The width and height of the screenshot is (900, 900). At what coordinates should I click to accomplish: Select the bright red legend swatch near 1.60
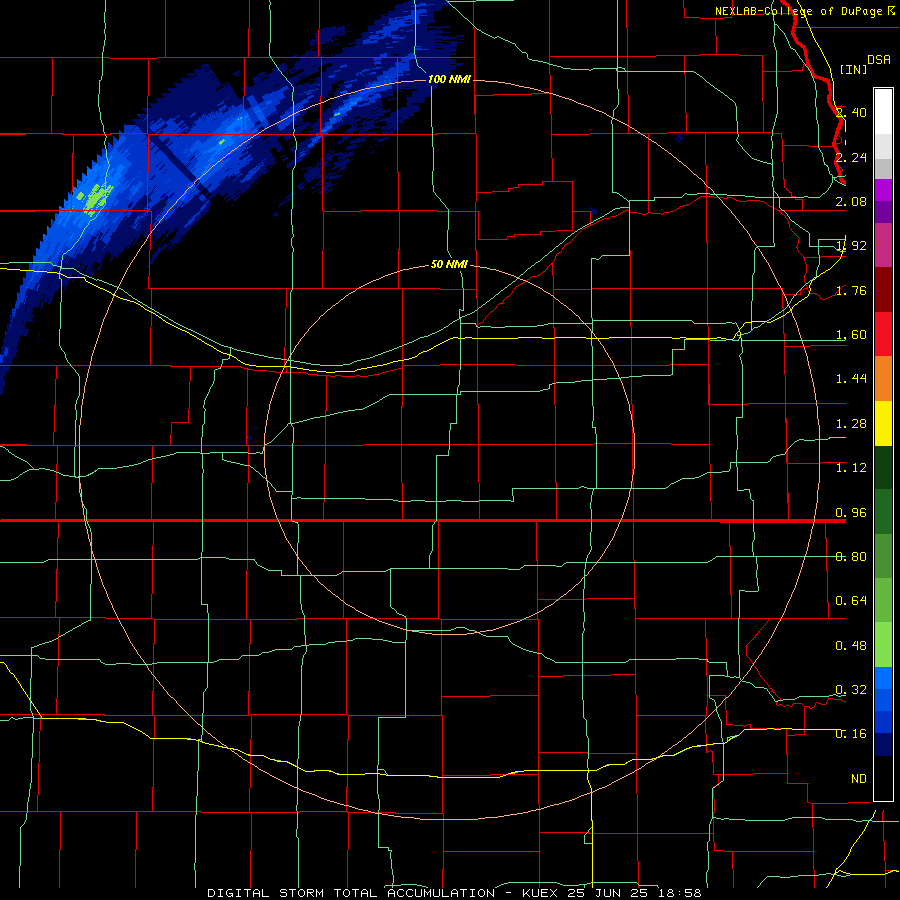(883, 334)
